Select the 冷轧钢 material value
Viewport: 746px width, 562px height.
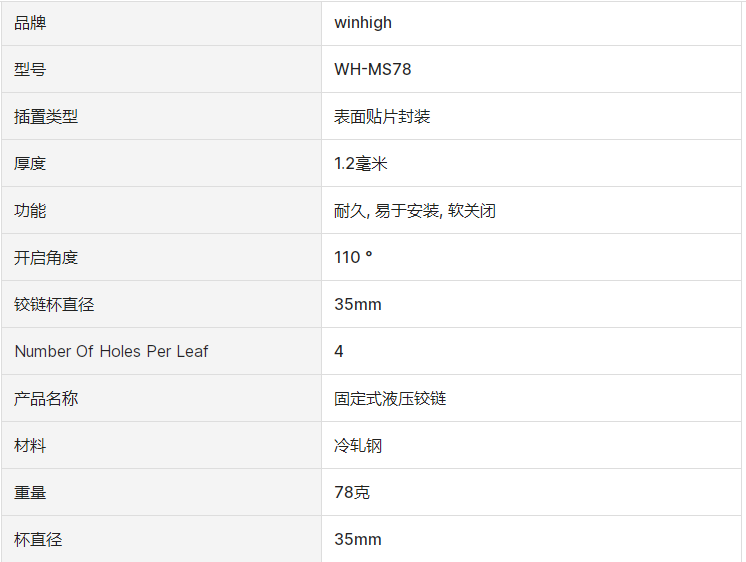tap(358, 446)
